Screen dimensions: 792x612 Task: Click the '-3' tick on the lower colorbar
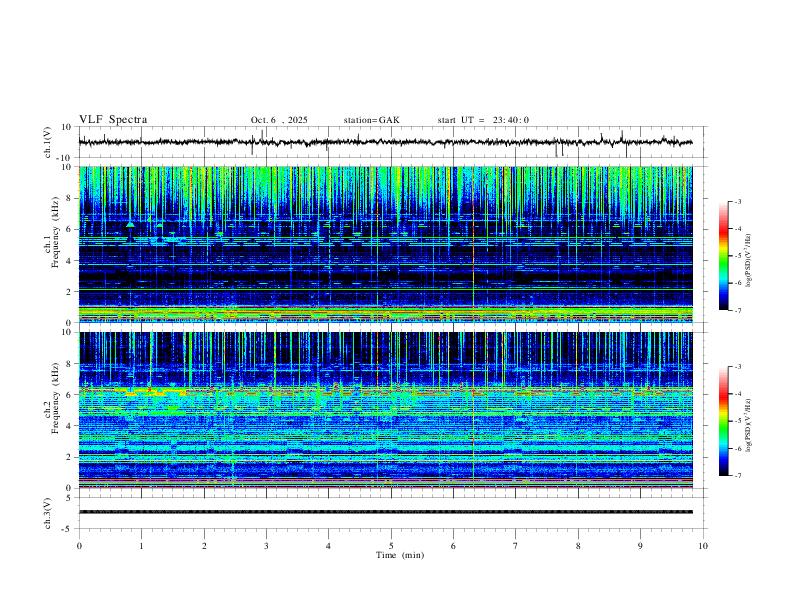(x=738, y=367)
